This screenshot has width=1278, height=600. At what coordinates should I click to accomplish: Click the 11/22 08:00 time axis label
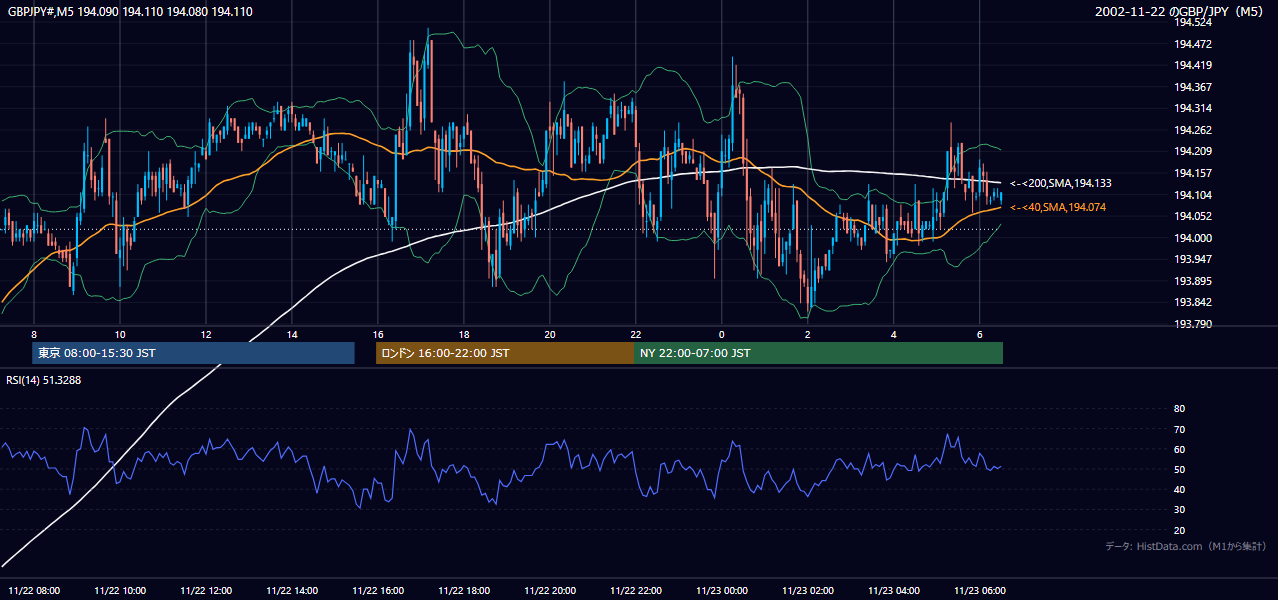tap(34, 591)
